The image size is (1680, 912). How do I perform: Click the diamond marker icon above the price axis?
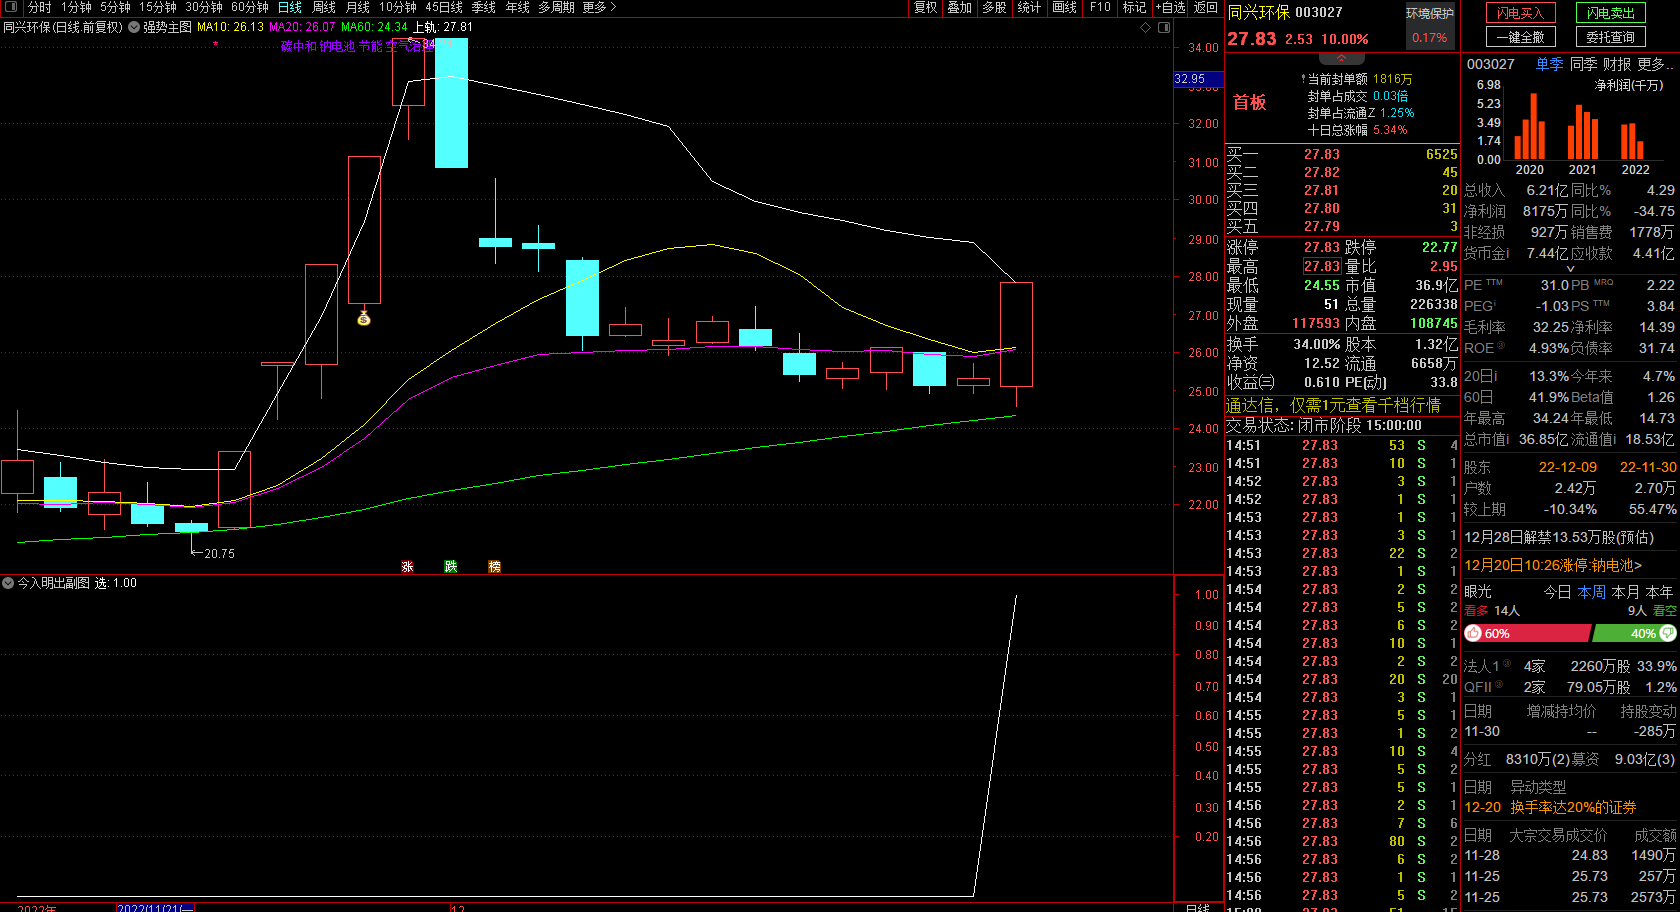[x=1146, y=27]
